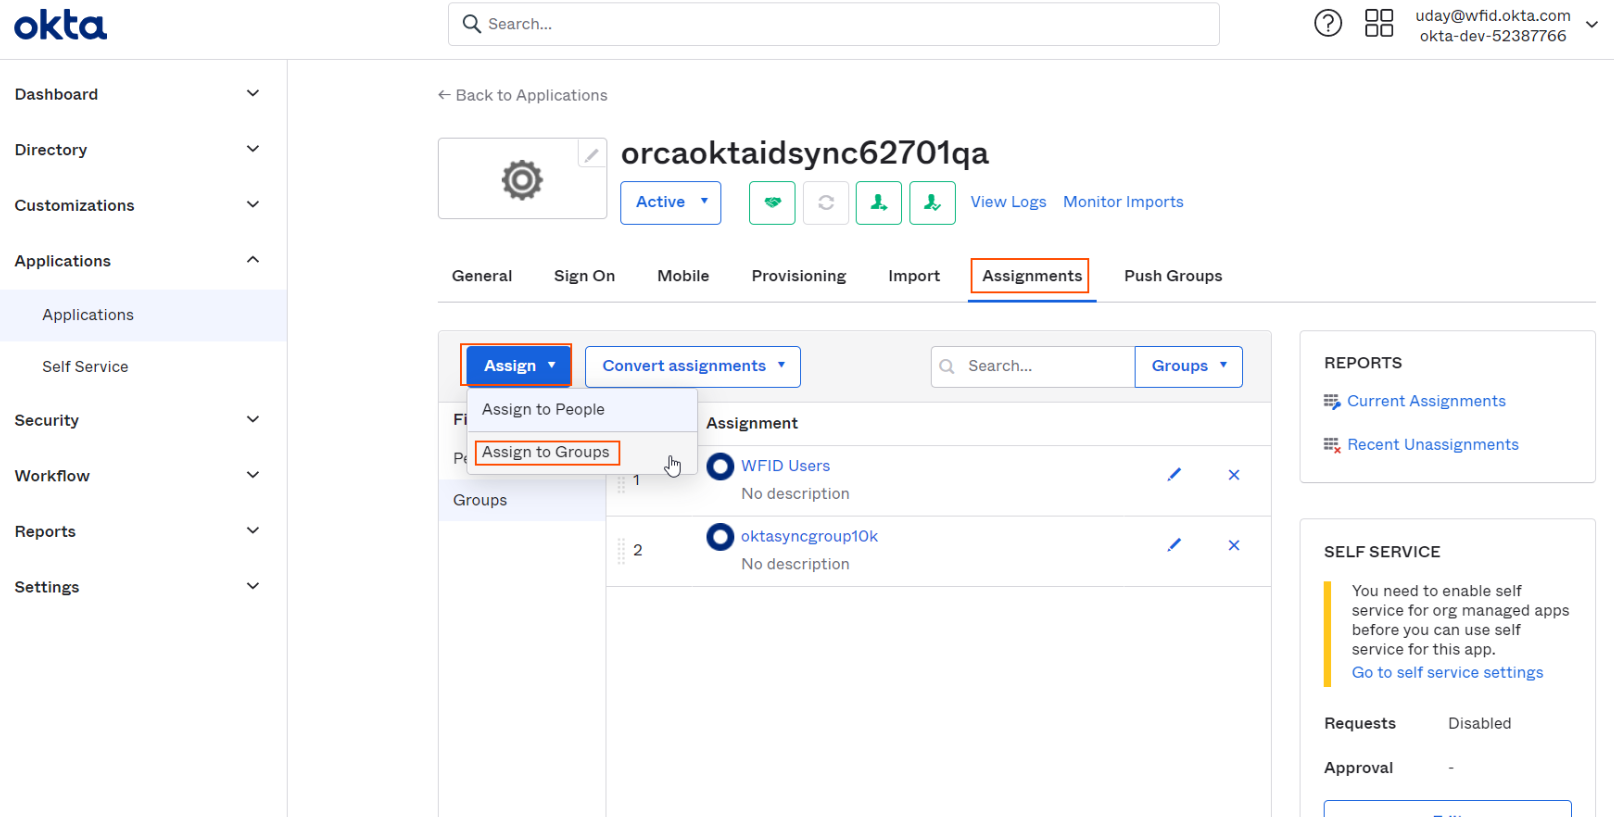Switch to the Provisioning tab
Screen dimensions: 1614x817
tap(799, 276)
